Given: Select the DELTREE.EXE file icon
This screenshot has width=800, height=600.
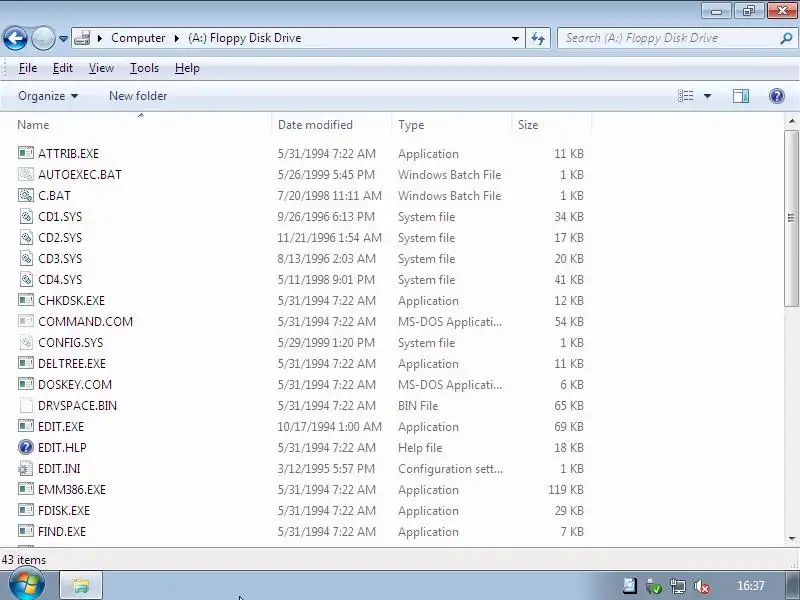Looking at the screenshot, I should pos(26,363).
